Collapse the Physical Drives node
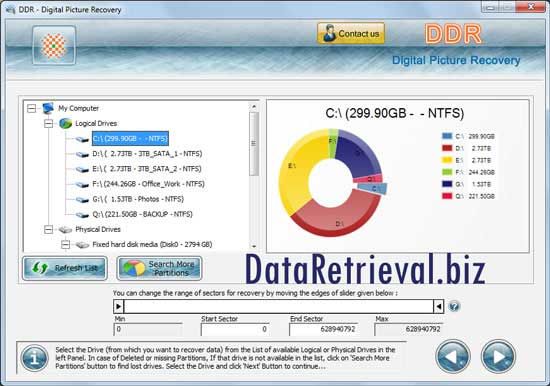The height and width of the screenshot is (386, 550). tap(48, 229)
